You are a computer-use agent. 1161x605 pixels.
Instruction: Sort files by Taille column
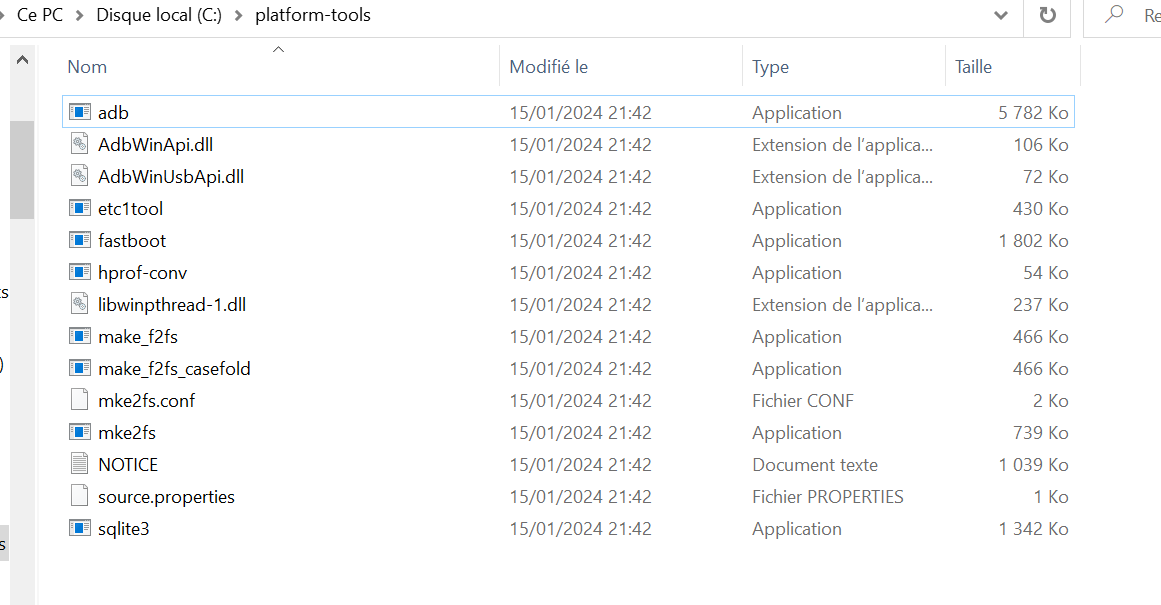tap(973, 67)
